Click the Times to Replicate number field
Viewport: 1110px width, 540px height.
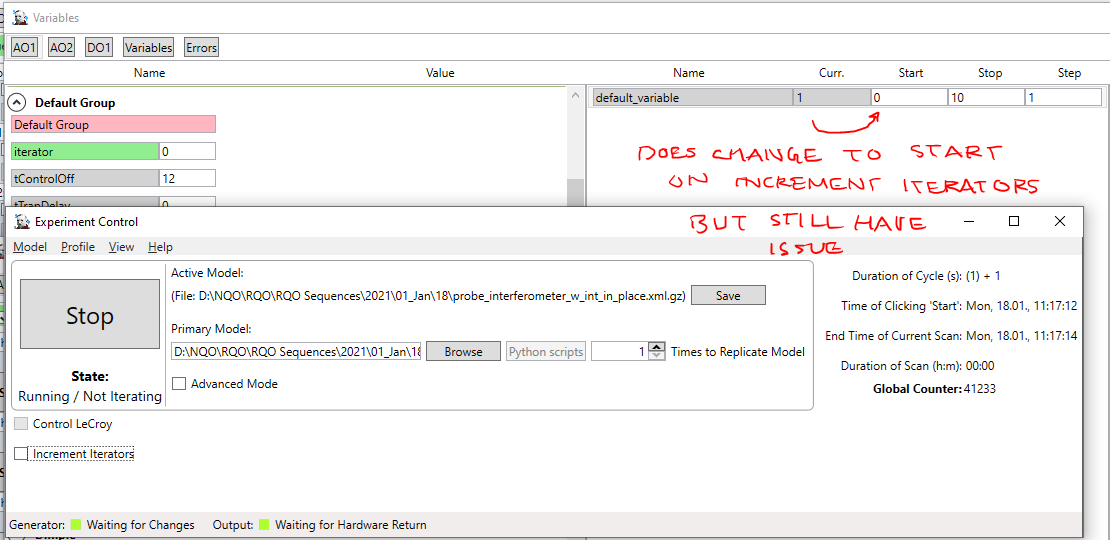[620, 351]
